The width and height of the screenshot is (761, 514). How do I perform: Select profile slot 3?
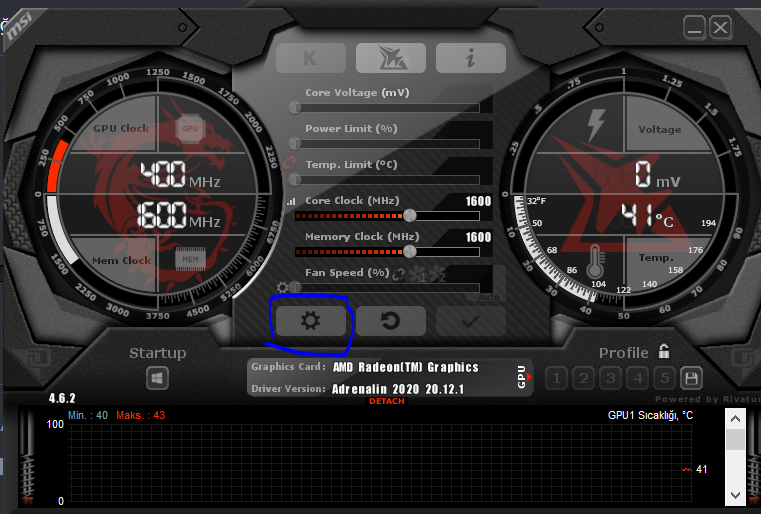tap(611, 378)
